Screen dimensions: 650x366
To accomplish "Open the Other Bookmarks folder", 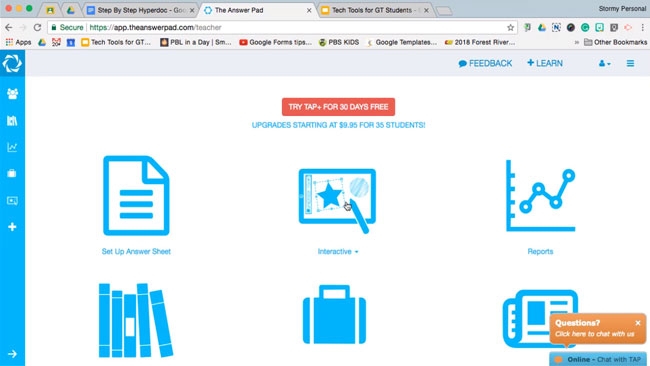I will pyautogui.click(x=615, y=42).
